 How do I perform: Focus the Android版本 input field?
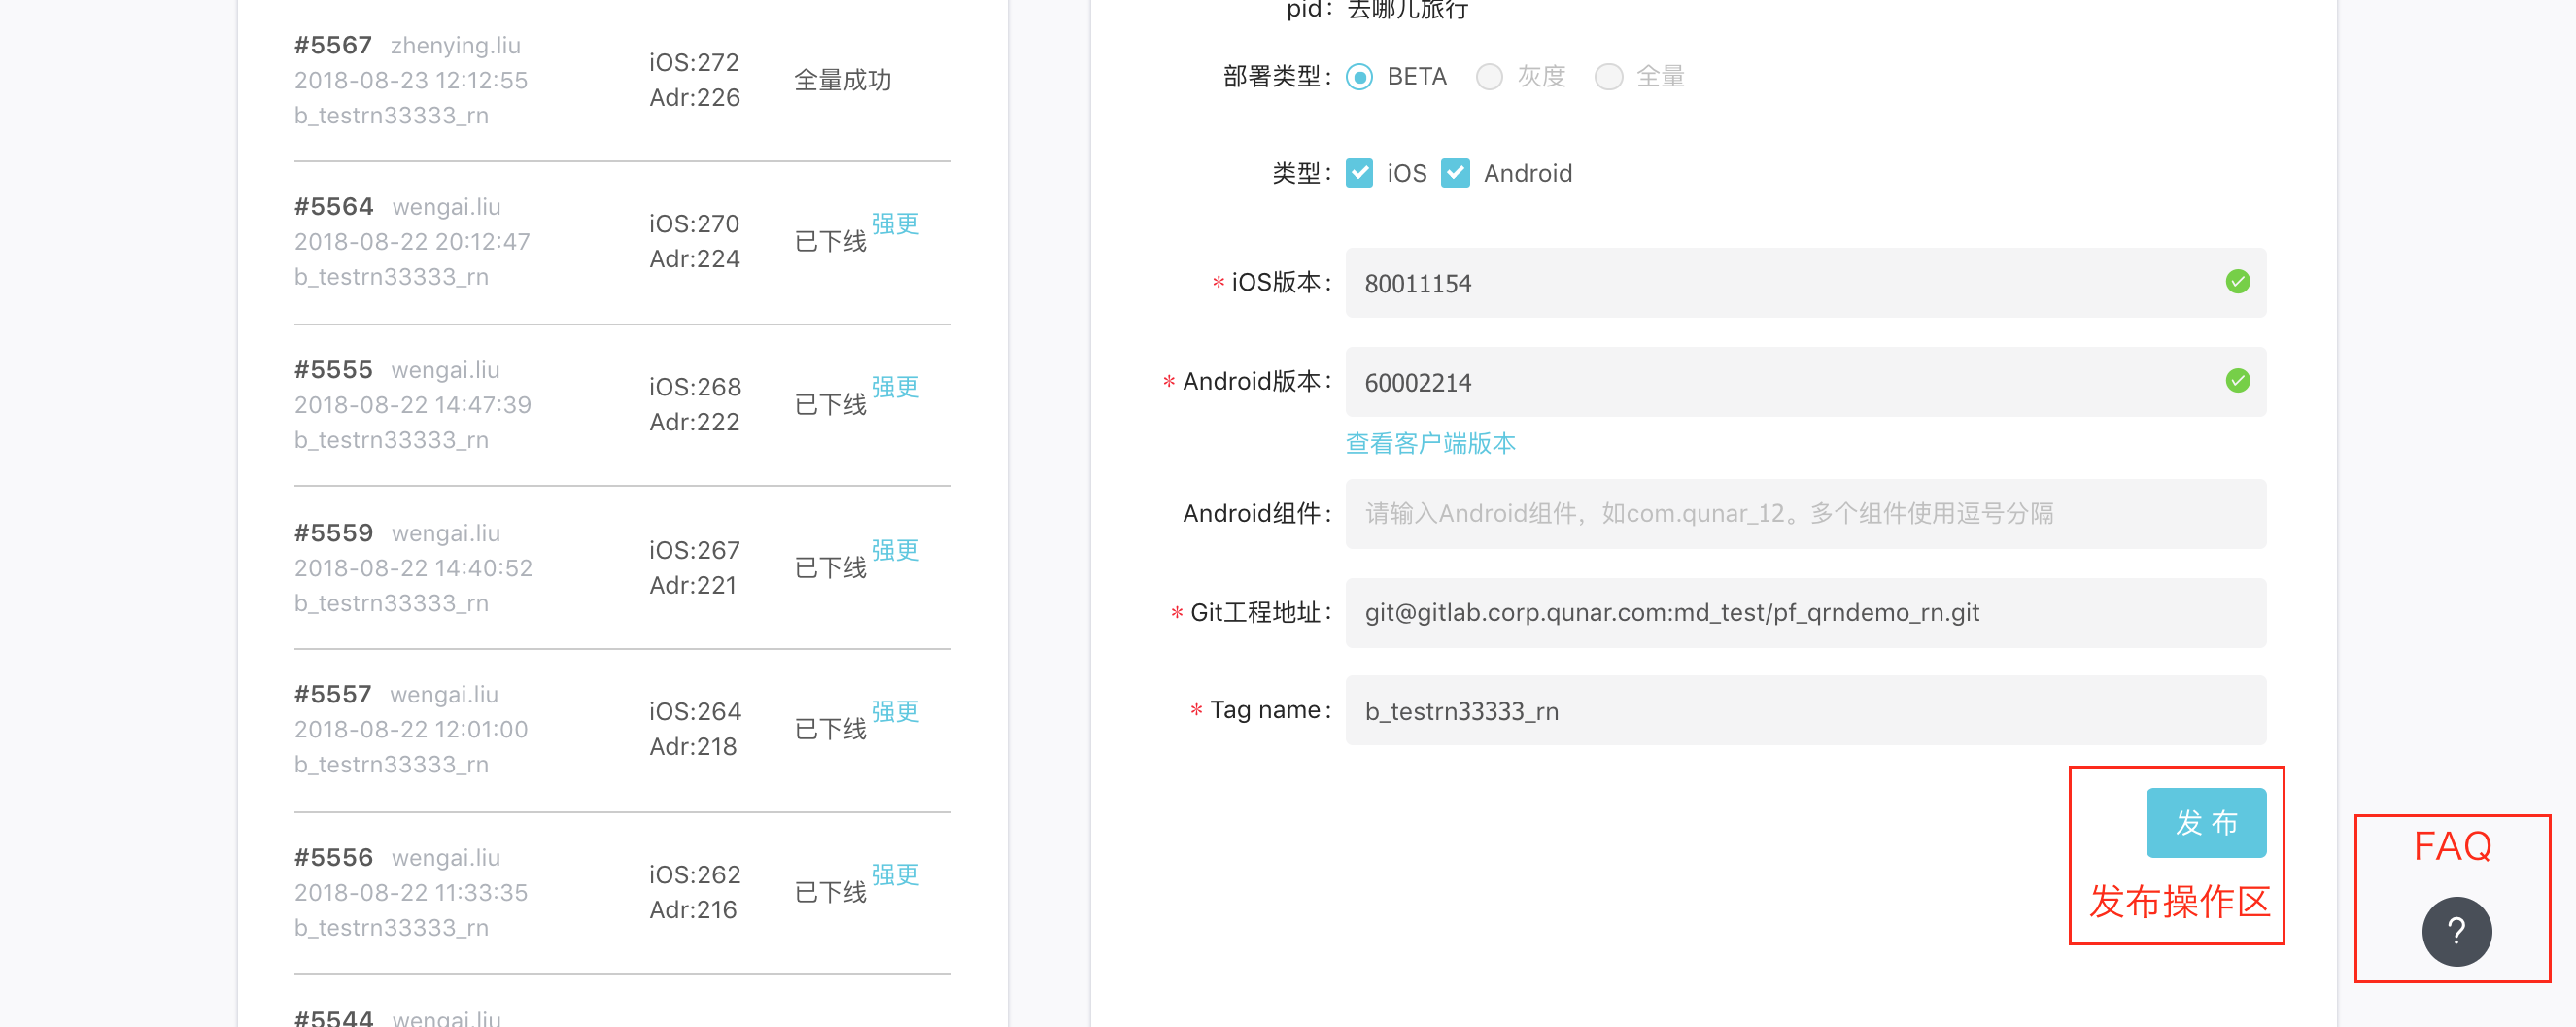[1805, 382]
